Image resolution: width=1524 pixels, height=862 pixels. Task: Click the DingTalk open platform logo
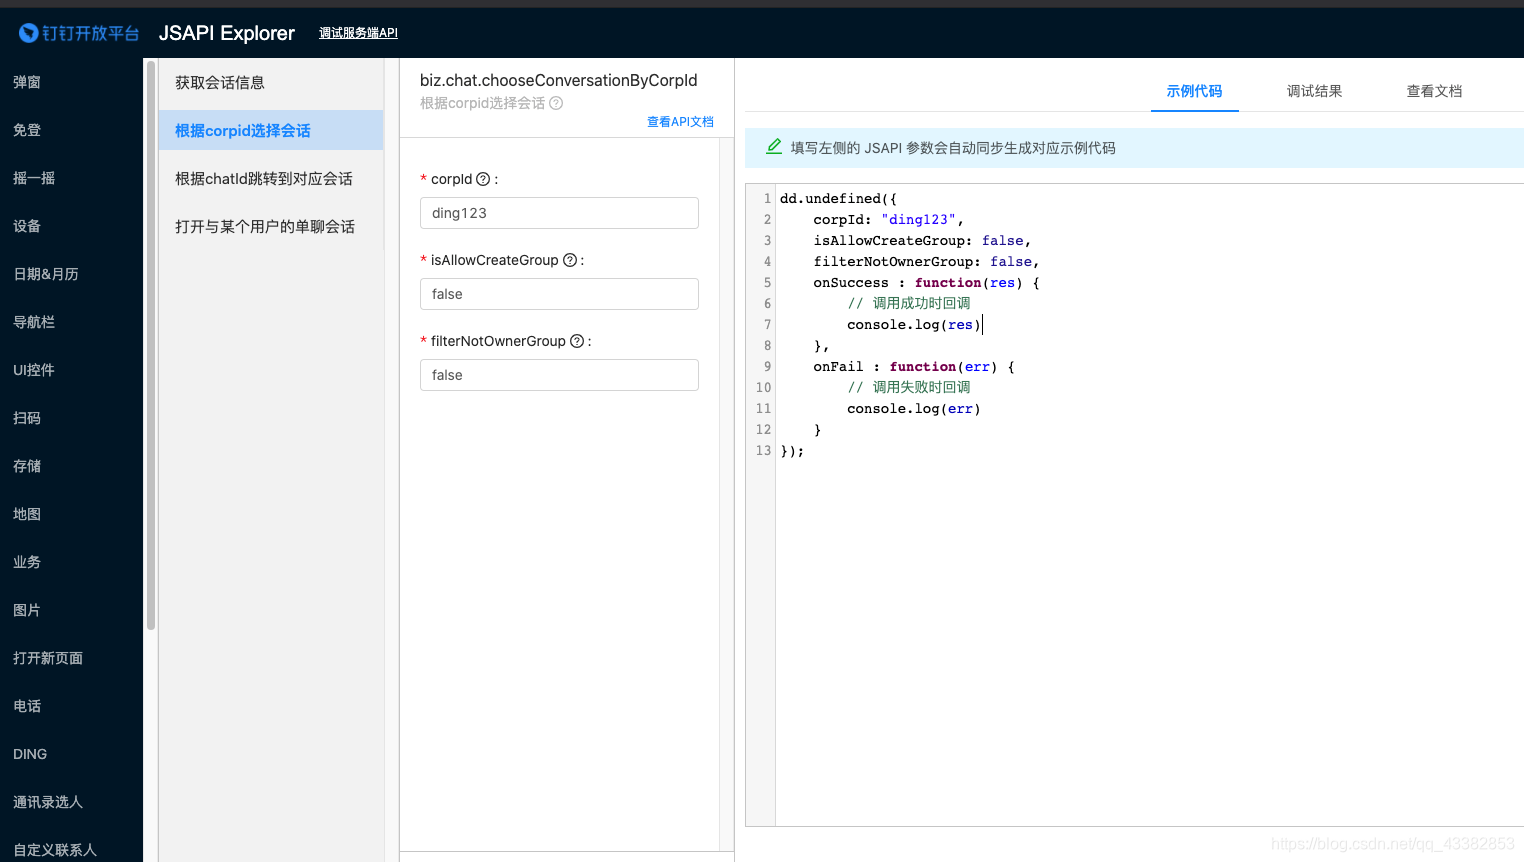tap(79, 33)
